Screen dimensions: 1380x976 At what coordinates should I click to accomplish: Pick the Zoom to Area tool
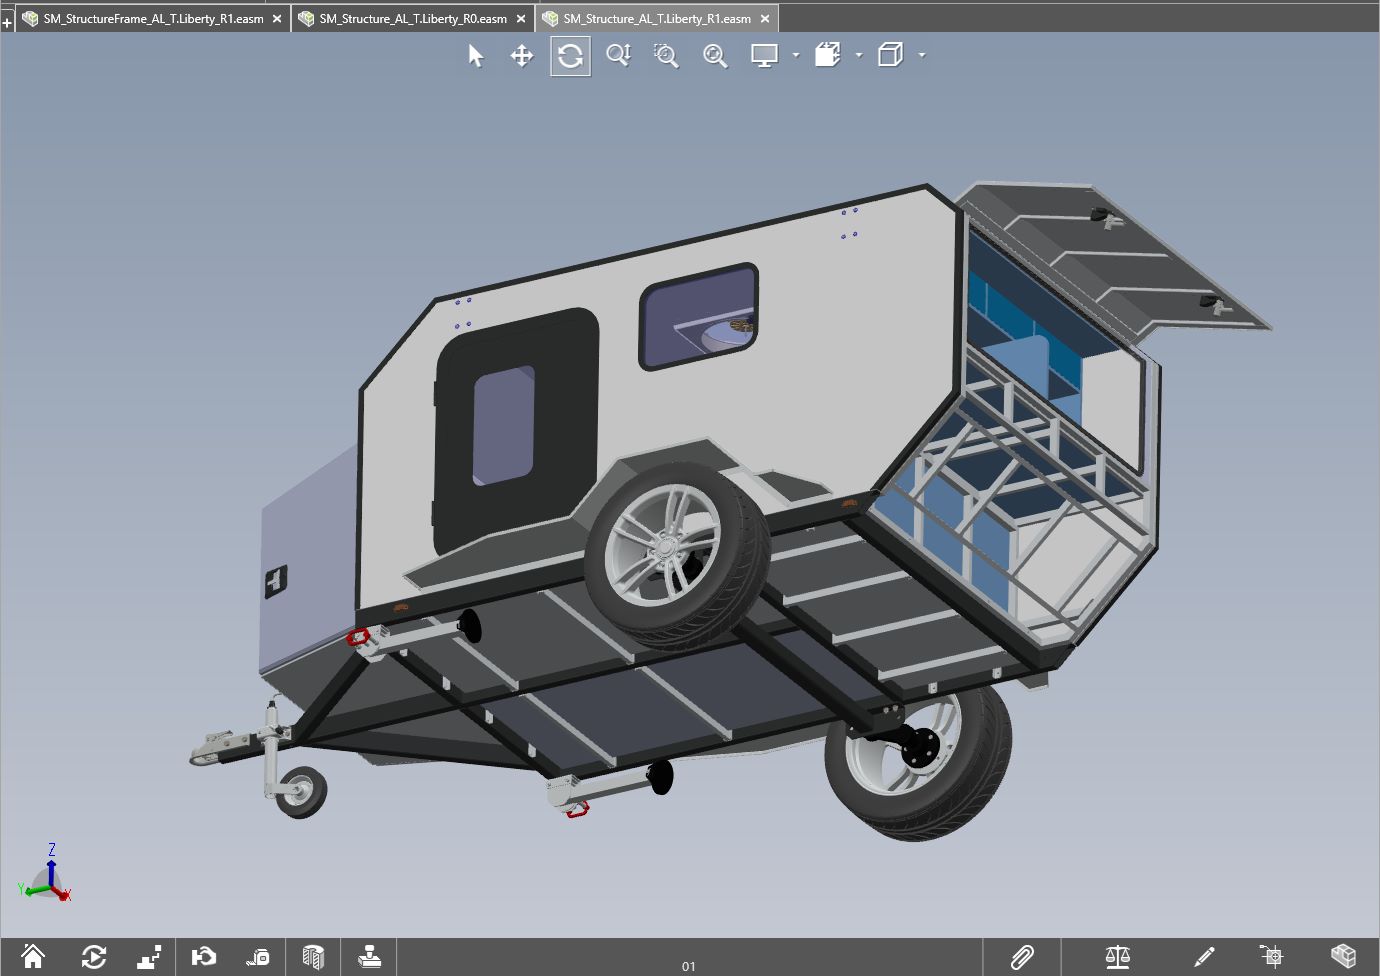666,56
